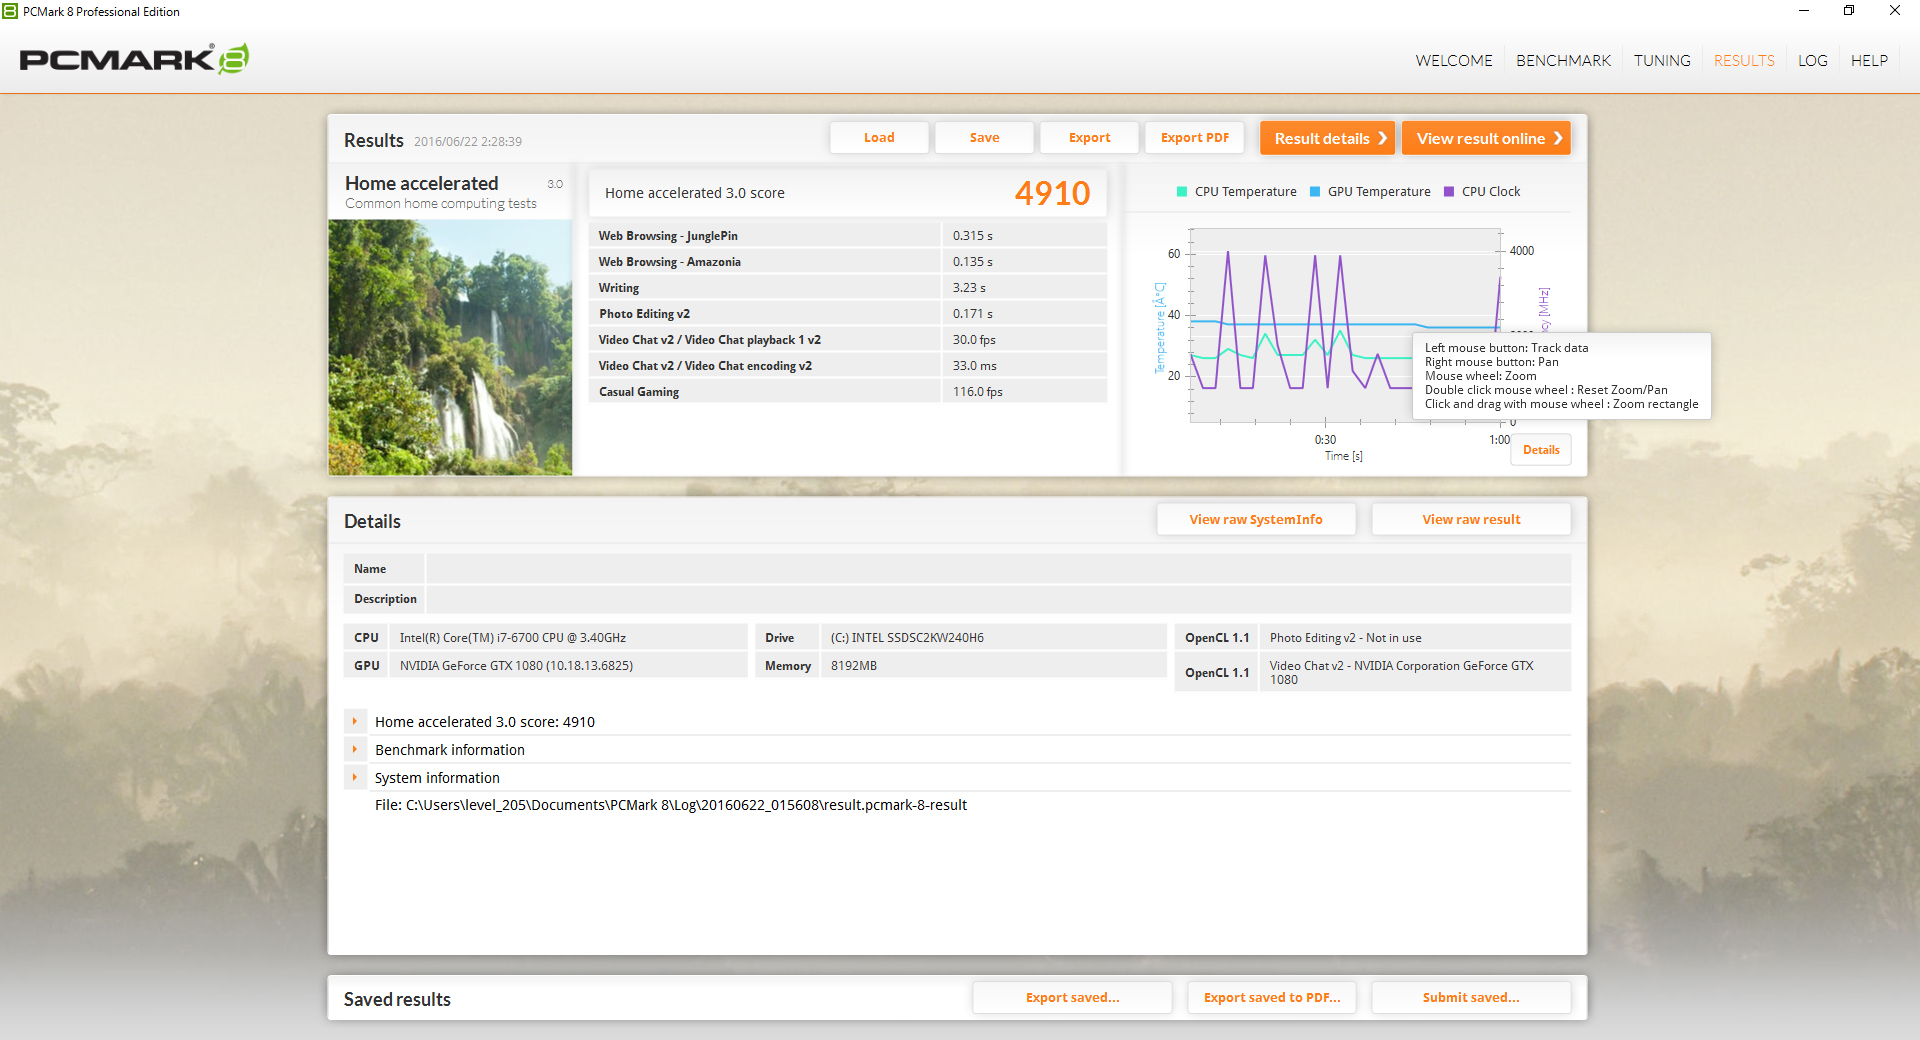This screenshot has width=1920, height=1040.
Task: Expand the System information section
Action: pos(355,777)
